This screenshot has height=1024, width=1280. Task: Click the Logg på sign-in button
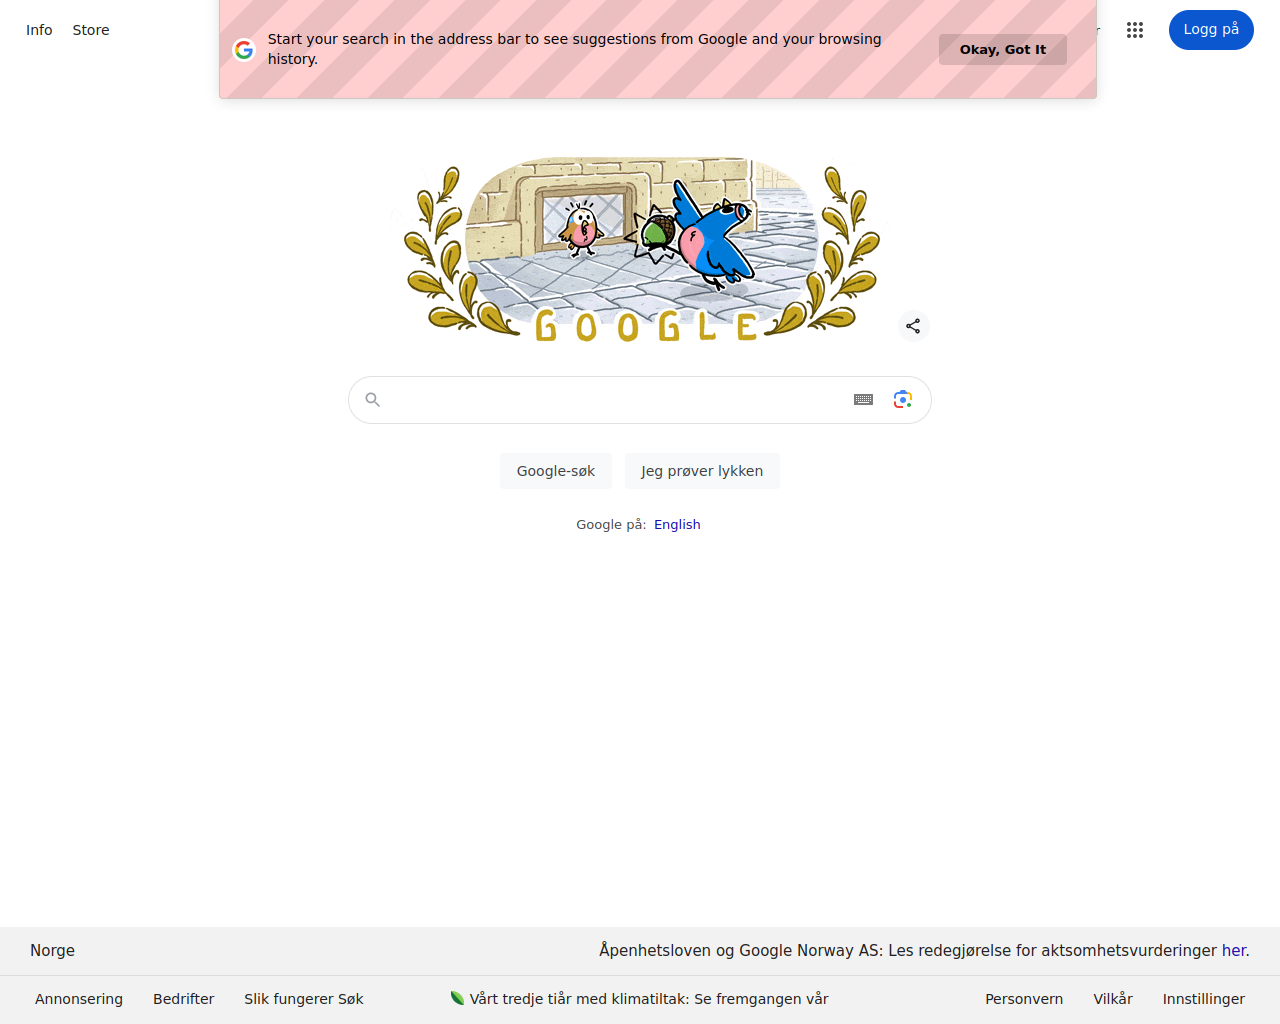1211,30
